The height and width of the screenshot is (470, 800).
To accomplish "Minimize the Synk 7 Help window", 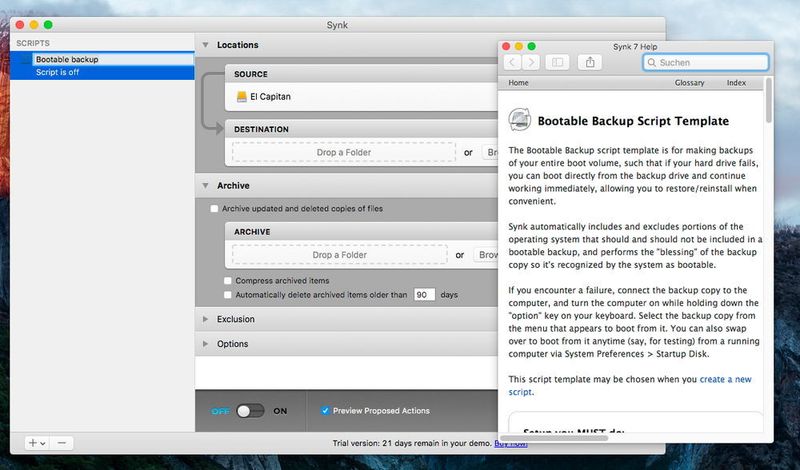I will pos(519,46).
